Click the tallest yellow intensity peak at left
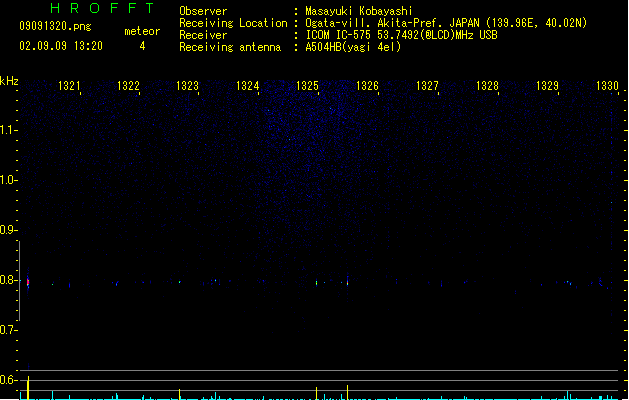The width and height of the screenshot is (629, 400). 28,388
